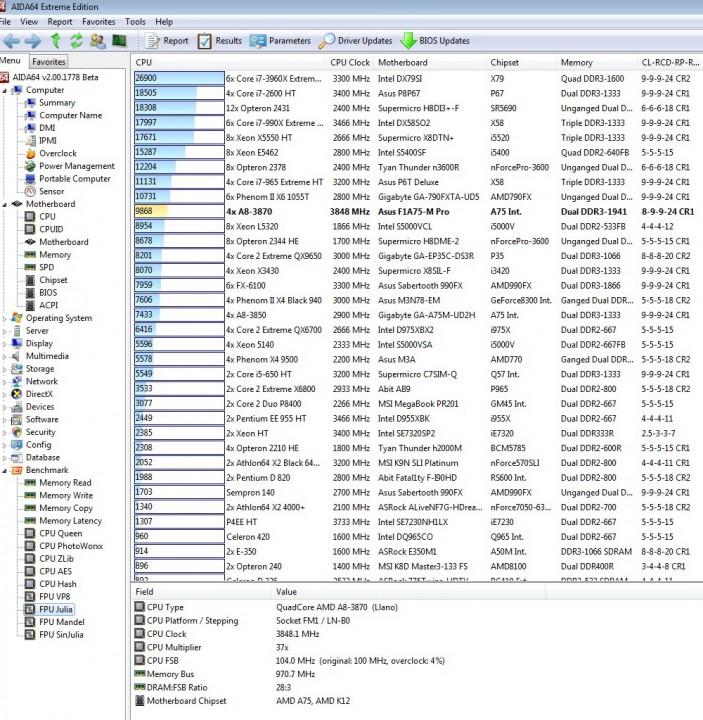Sort by the CPU Clock column header
This screenshot has width=703, height=720.
pos(350,62)
